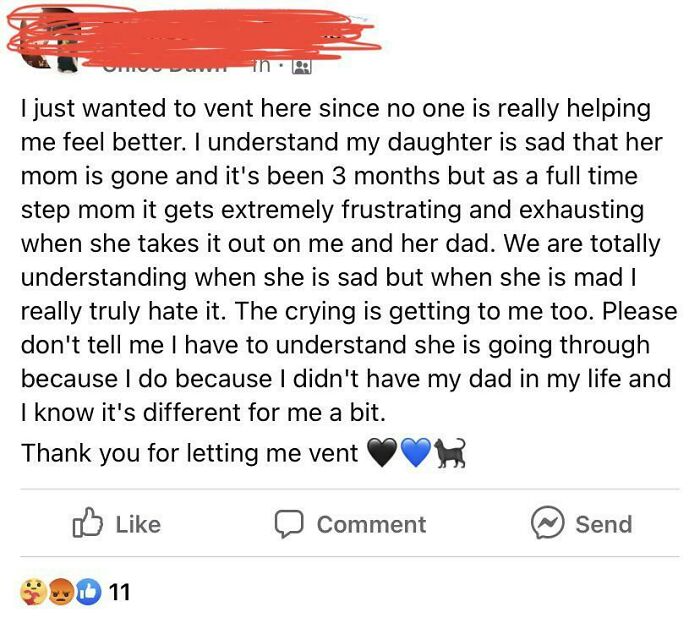Viewport: 700px width, 618px height.
Task: Click the post paragraph starting 'I just wanted'
Action: coord(349,260)
